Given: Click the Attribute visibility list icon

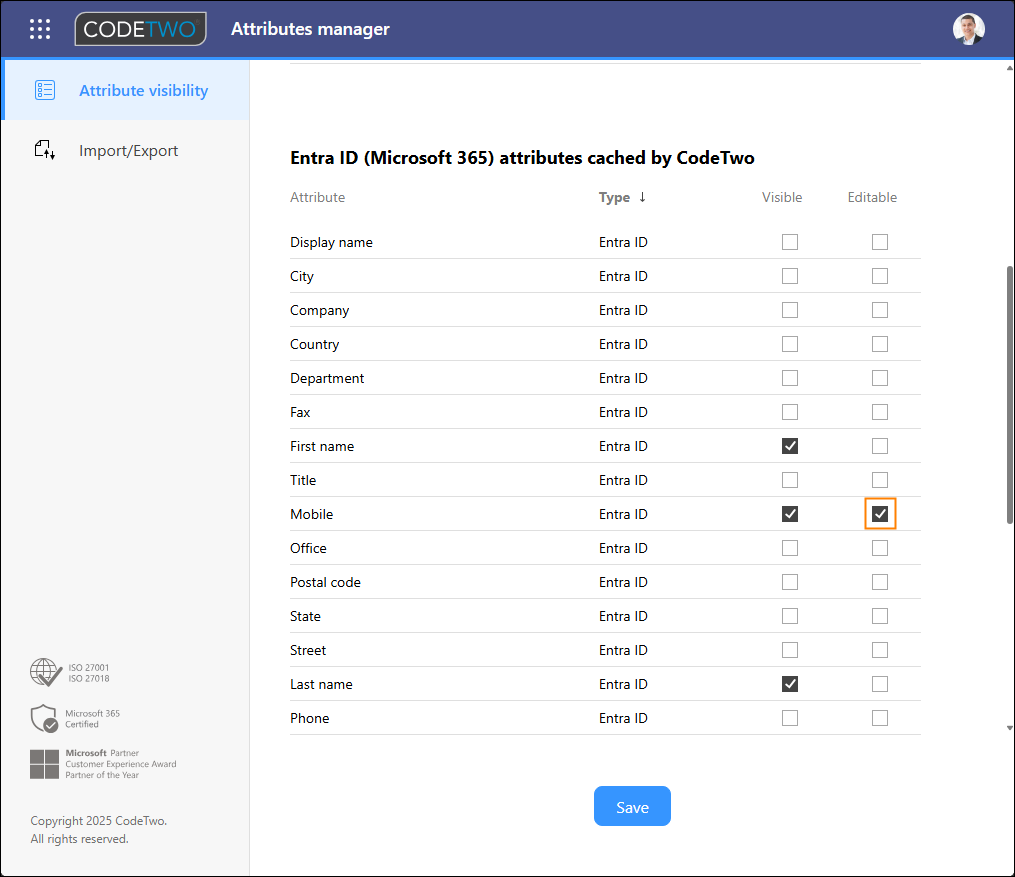Looking at the screenshot, I should coord(45,91).
